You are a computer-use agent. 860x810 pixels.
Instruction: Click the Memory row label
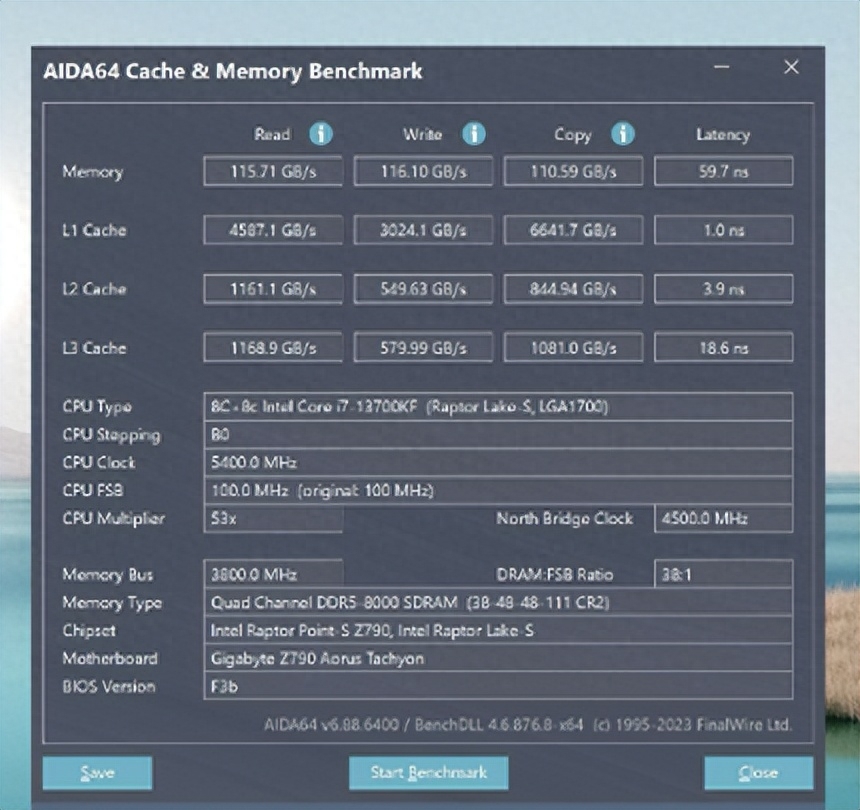tap(93, 172)
